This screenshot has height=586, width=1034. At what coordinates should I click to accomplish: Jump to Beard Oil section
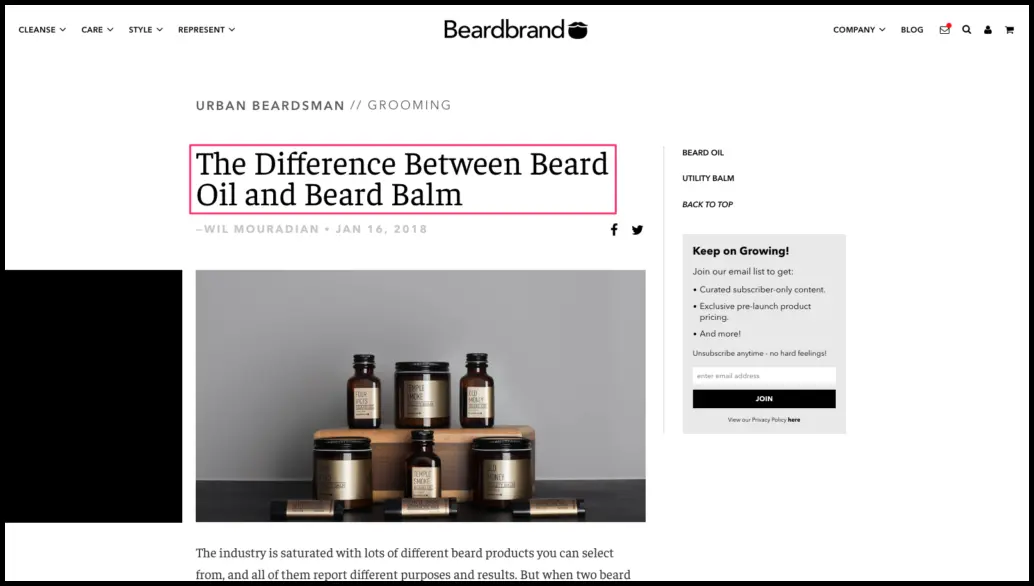[703, 152]
